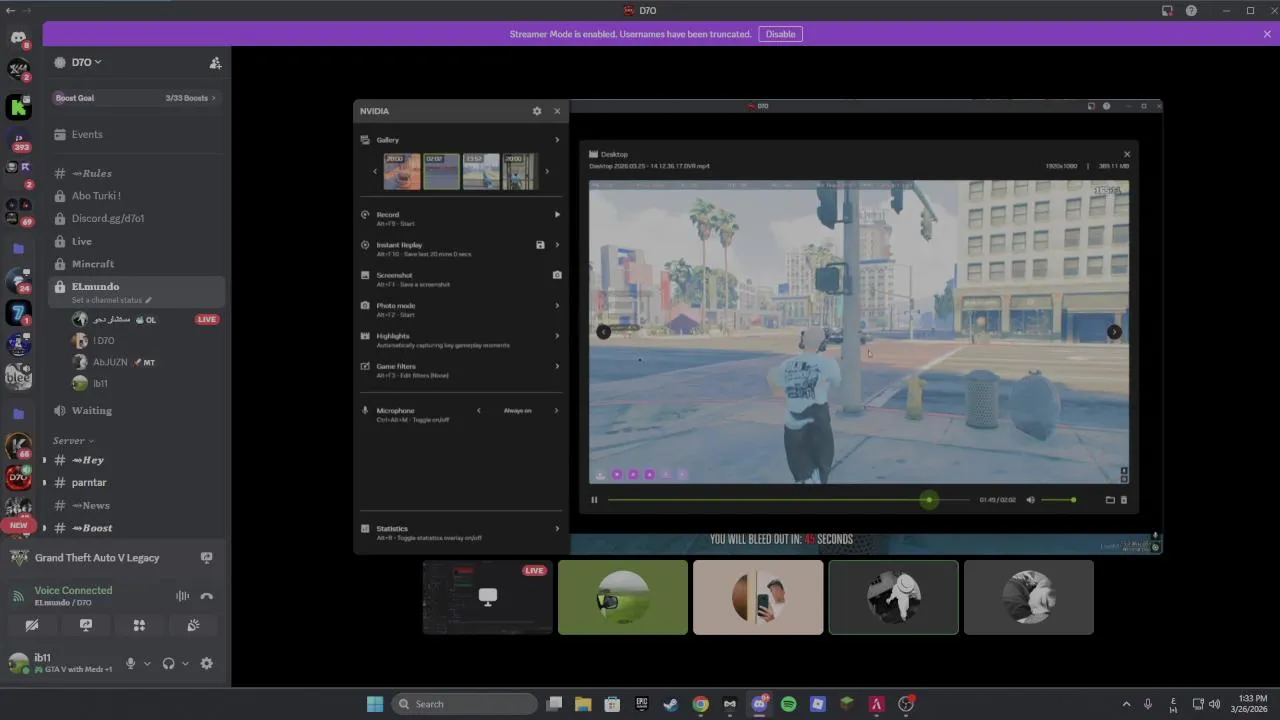Select the LIVE stream tile in call
Viewport: 1280px width, 720px height.
(x=488, y=597)
